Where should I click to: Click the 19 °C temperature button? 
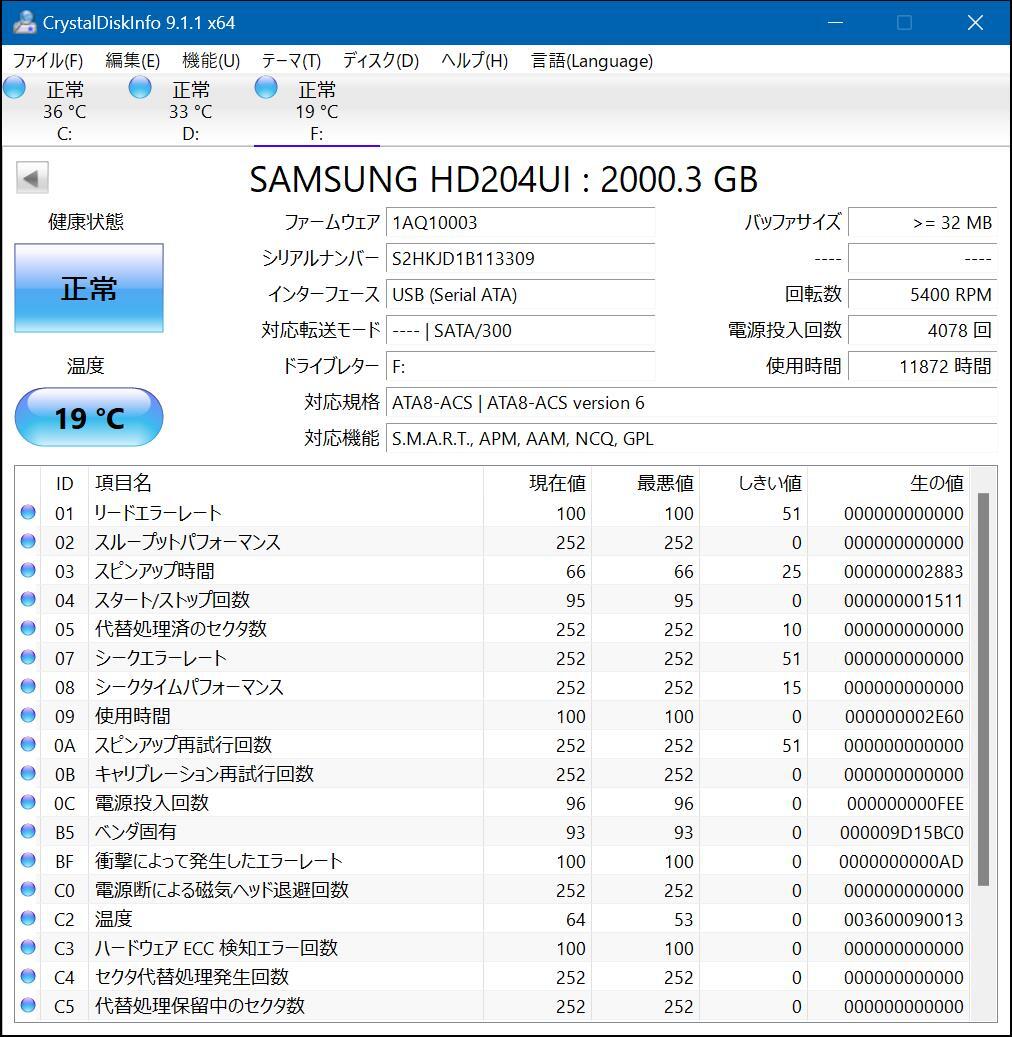[89, 417]
